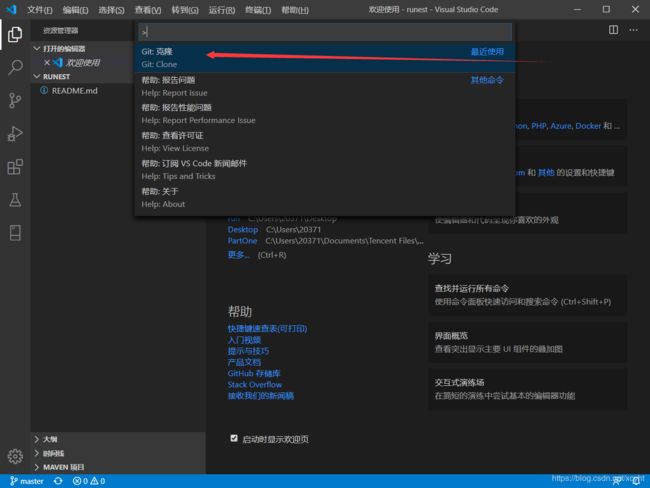
Task: Click the 交互式演练场 card
Action: pyautogui.click(x=527, y=389)
